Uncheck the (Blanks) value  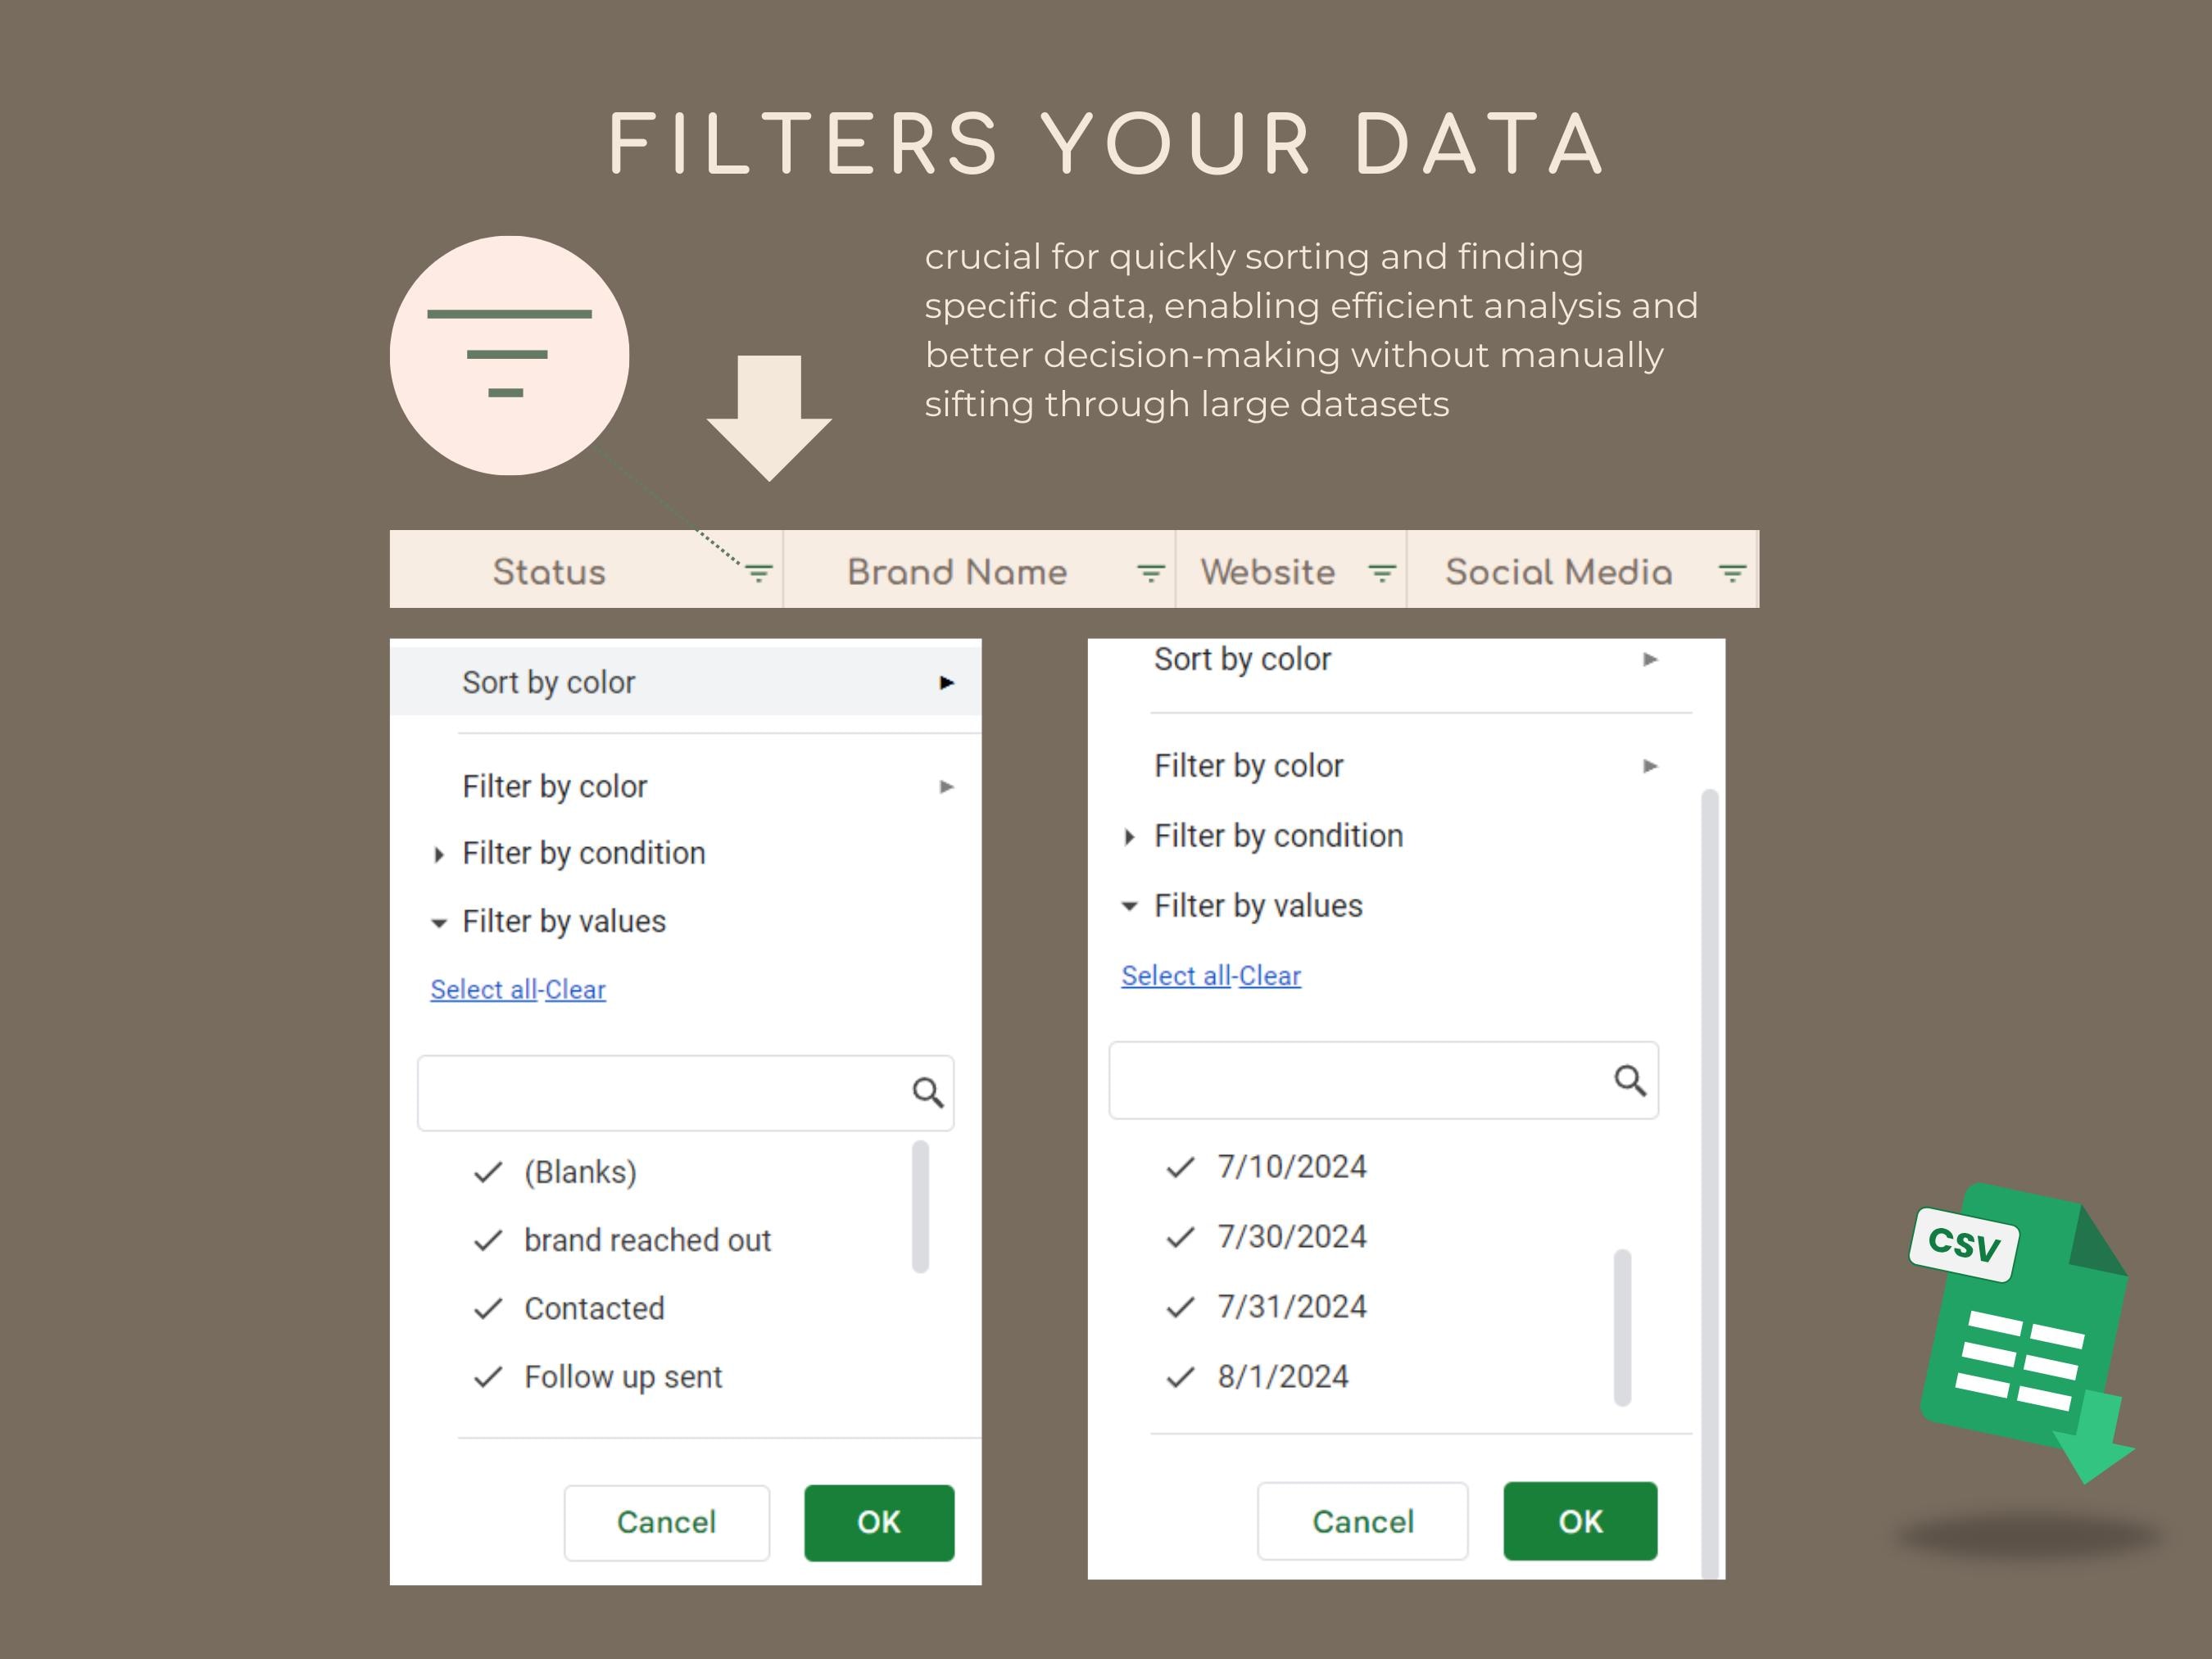click(x=487, y=1171)
